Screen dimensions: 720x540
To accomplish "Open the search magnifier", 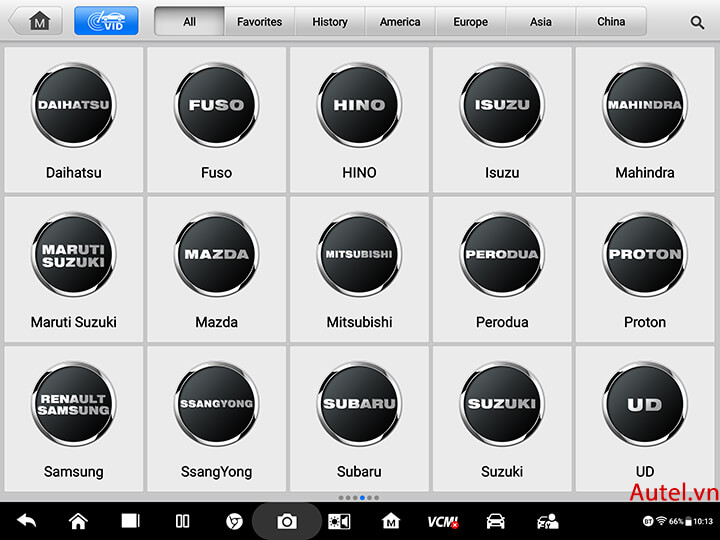I will pyautogui.click(x=697, y=22).
